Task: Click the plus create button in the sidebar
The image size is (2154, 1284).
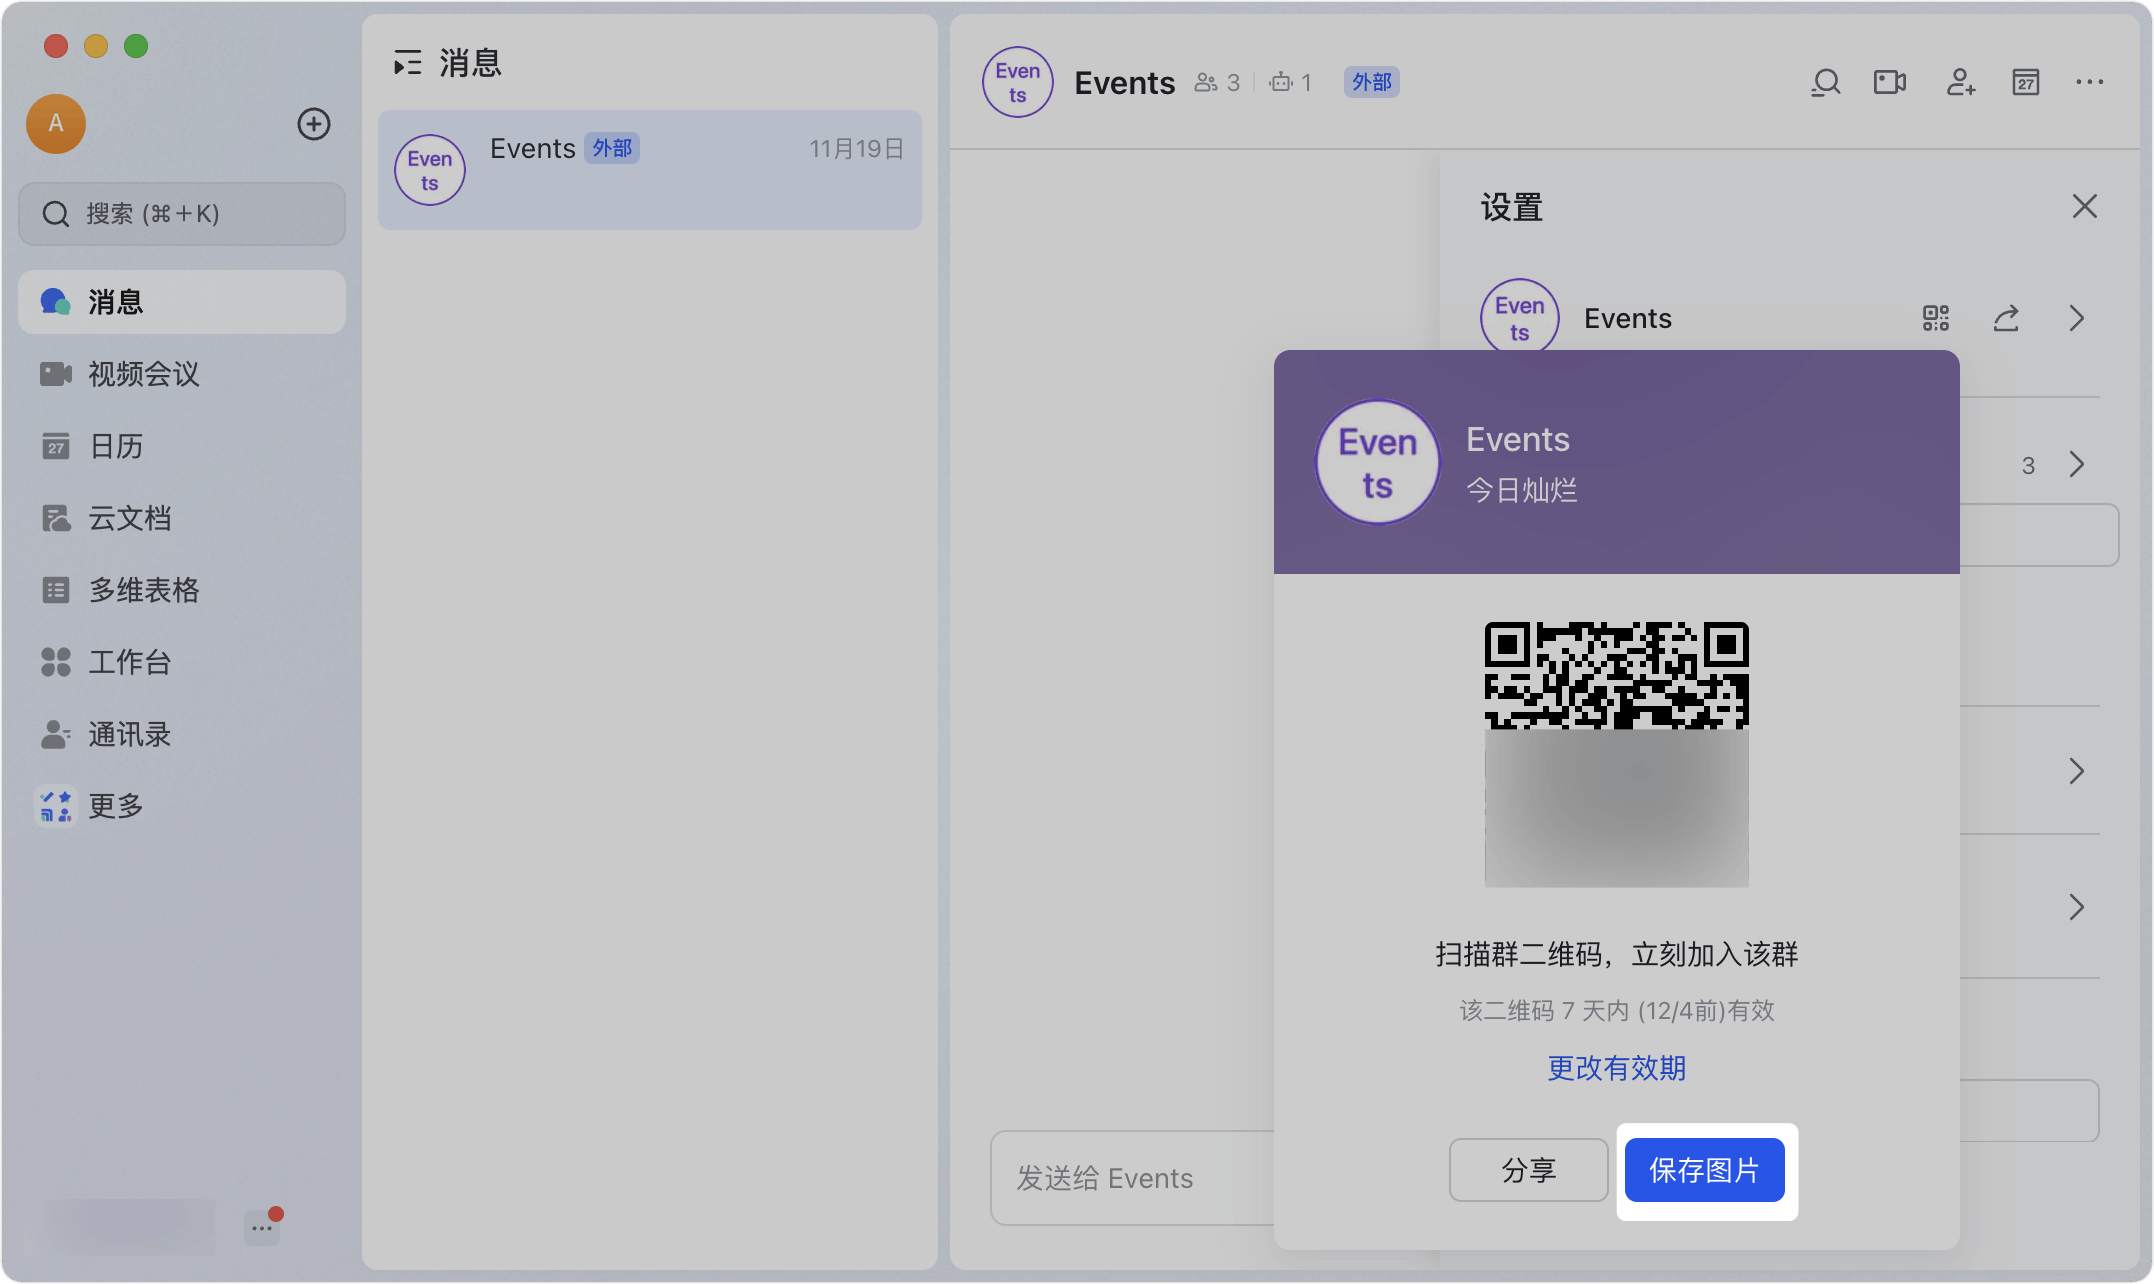Action: click(x=314, y=124)
